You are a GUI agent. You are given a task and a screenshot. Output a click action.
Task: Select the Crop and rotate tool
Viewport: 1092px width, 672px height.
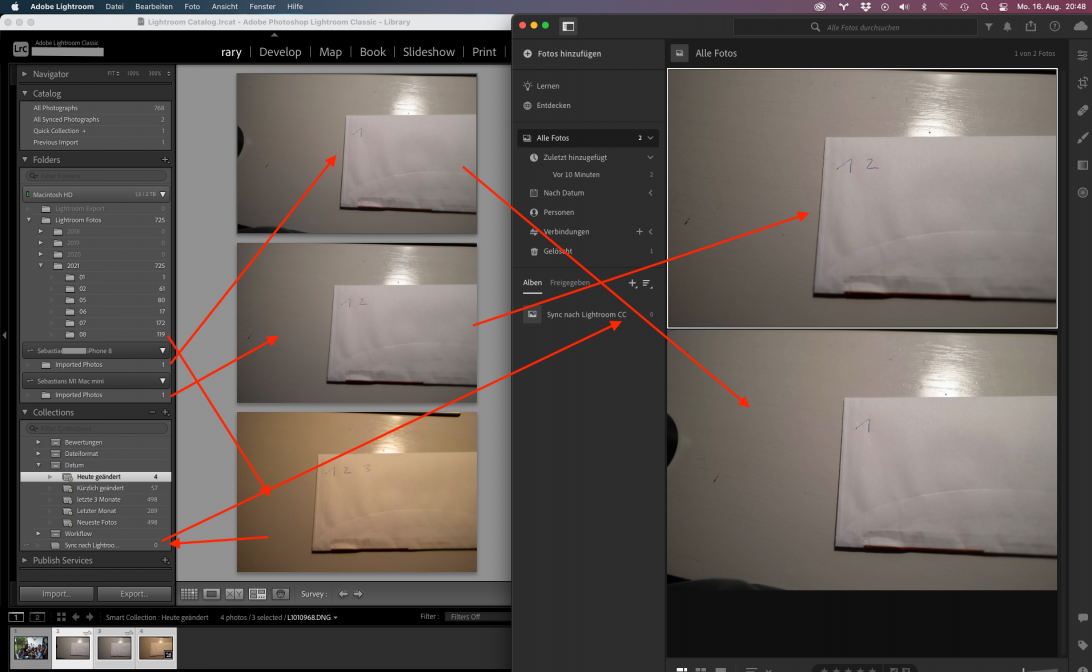(1082, 82)
